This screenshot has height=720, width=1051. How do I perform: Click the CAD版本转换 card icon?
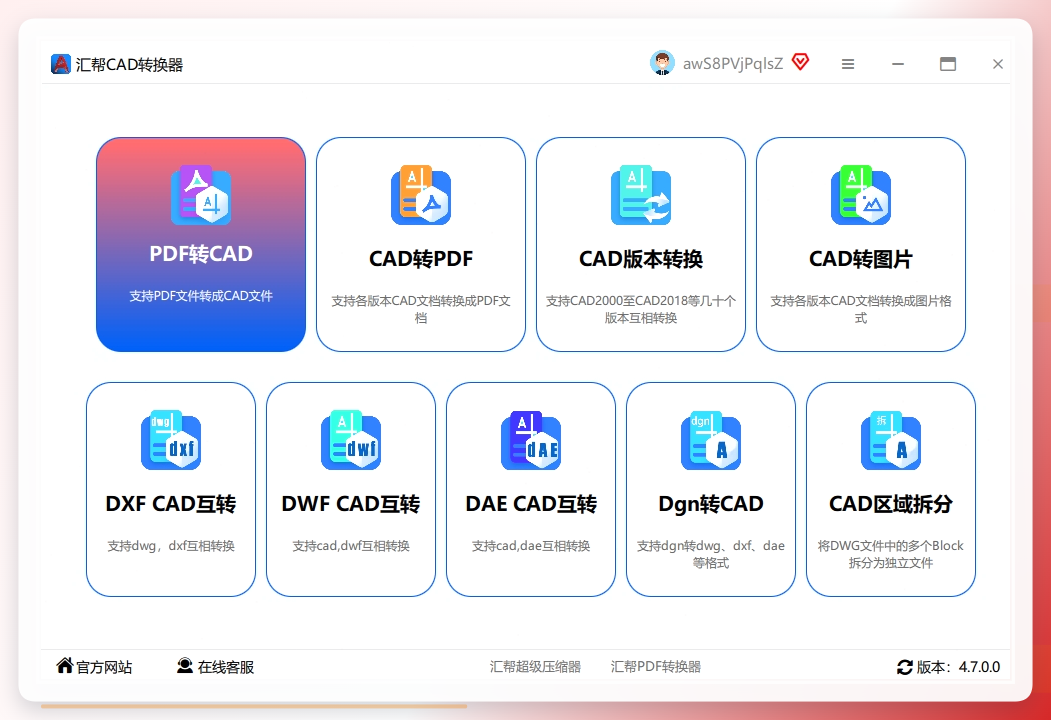641,195
